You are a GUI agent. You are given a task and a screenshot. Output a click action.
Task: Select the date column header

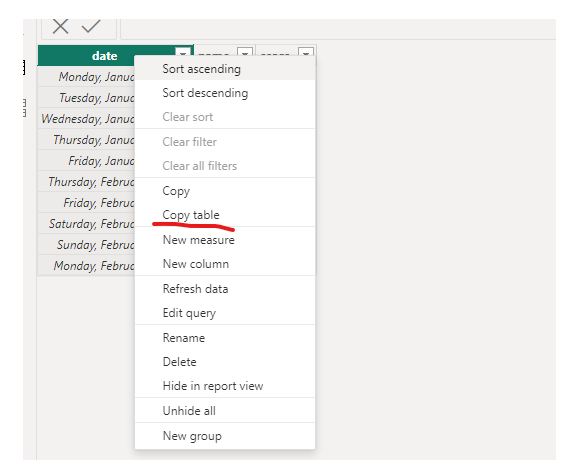[105, 56]
